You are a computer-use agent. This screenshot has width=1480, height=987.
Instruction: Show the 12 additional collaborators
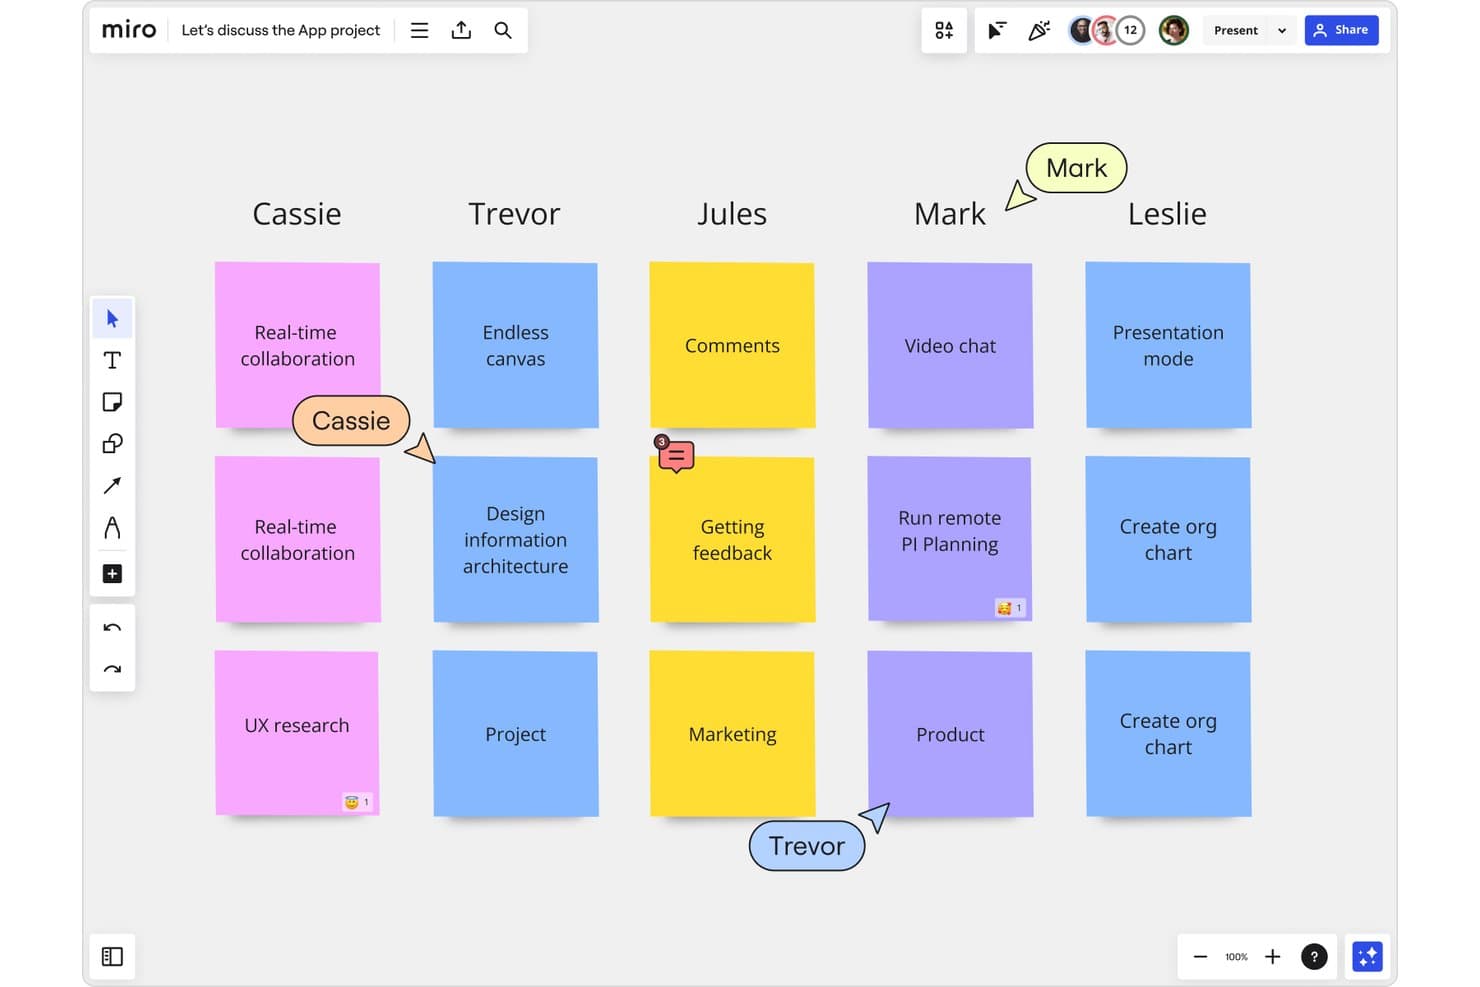click(1130, 30)
